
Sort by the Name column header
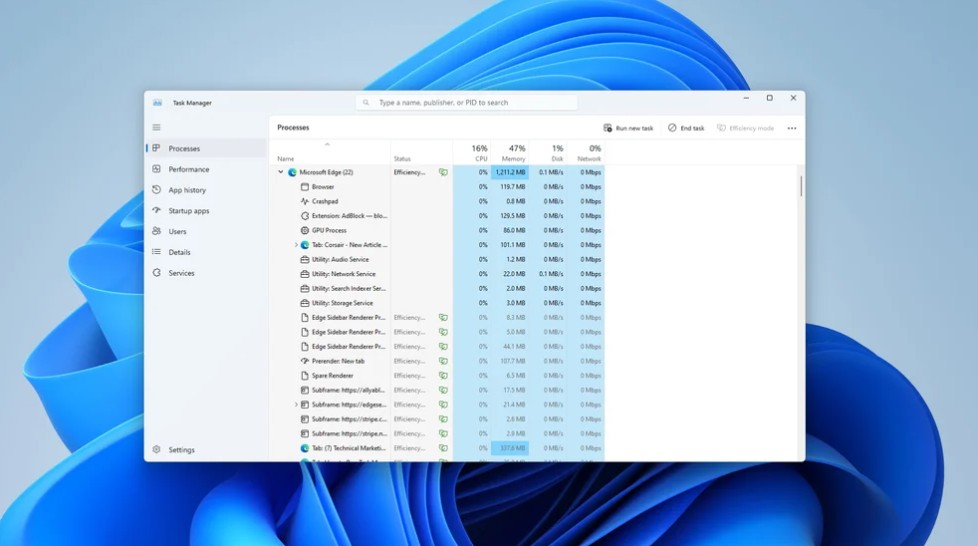286,159
